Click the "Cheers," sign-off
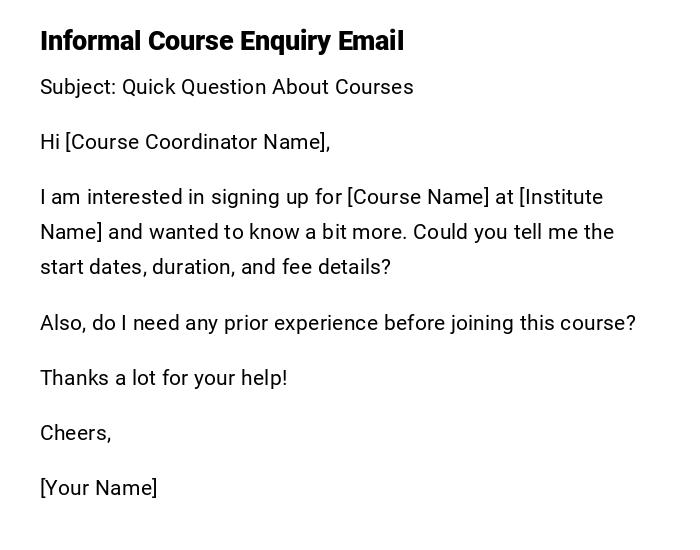The image size is (700, 550). 75,433
